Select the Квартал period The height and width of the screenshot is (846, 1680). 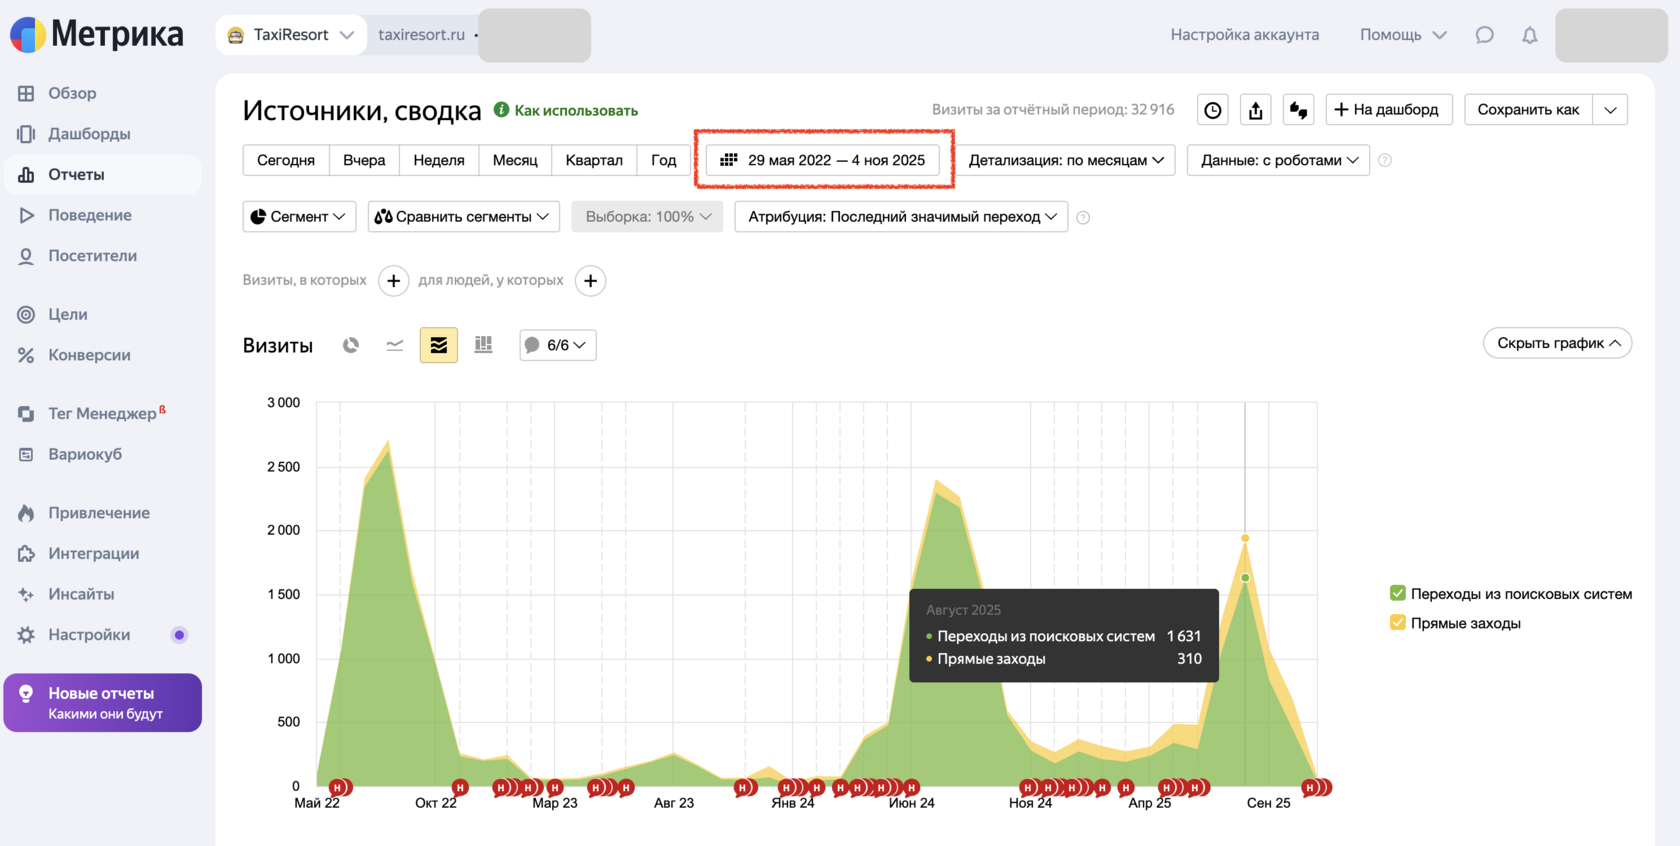594,160
